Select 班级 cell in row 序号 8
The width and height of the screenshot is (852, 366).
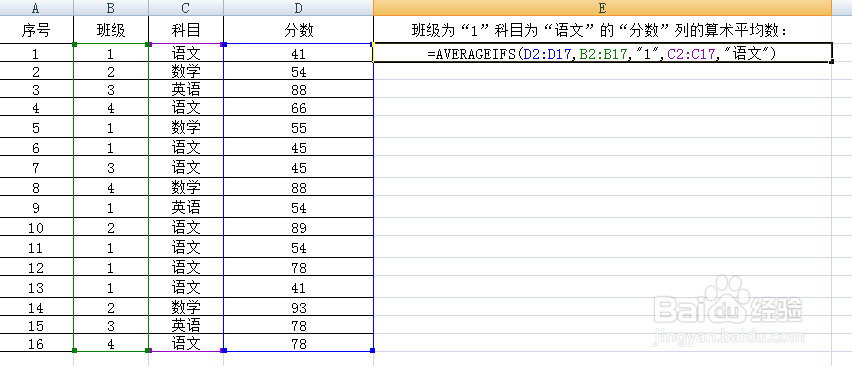point(111,188)
